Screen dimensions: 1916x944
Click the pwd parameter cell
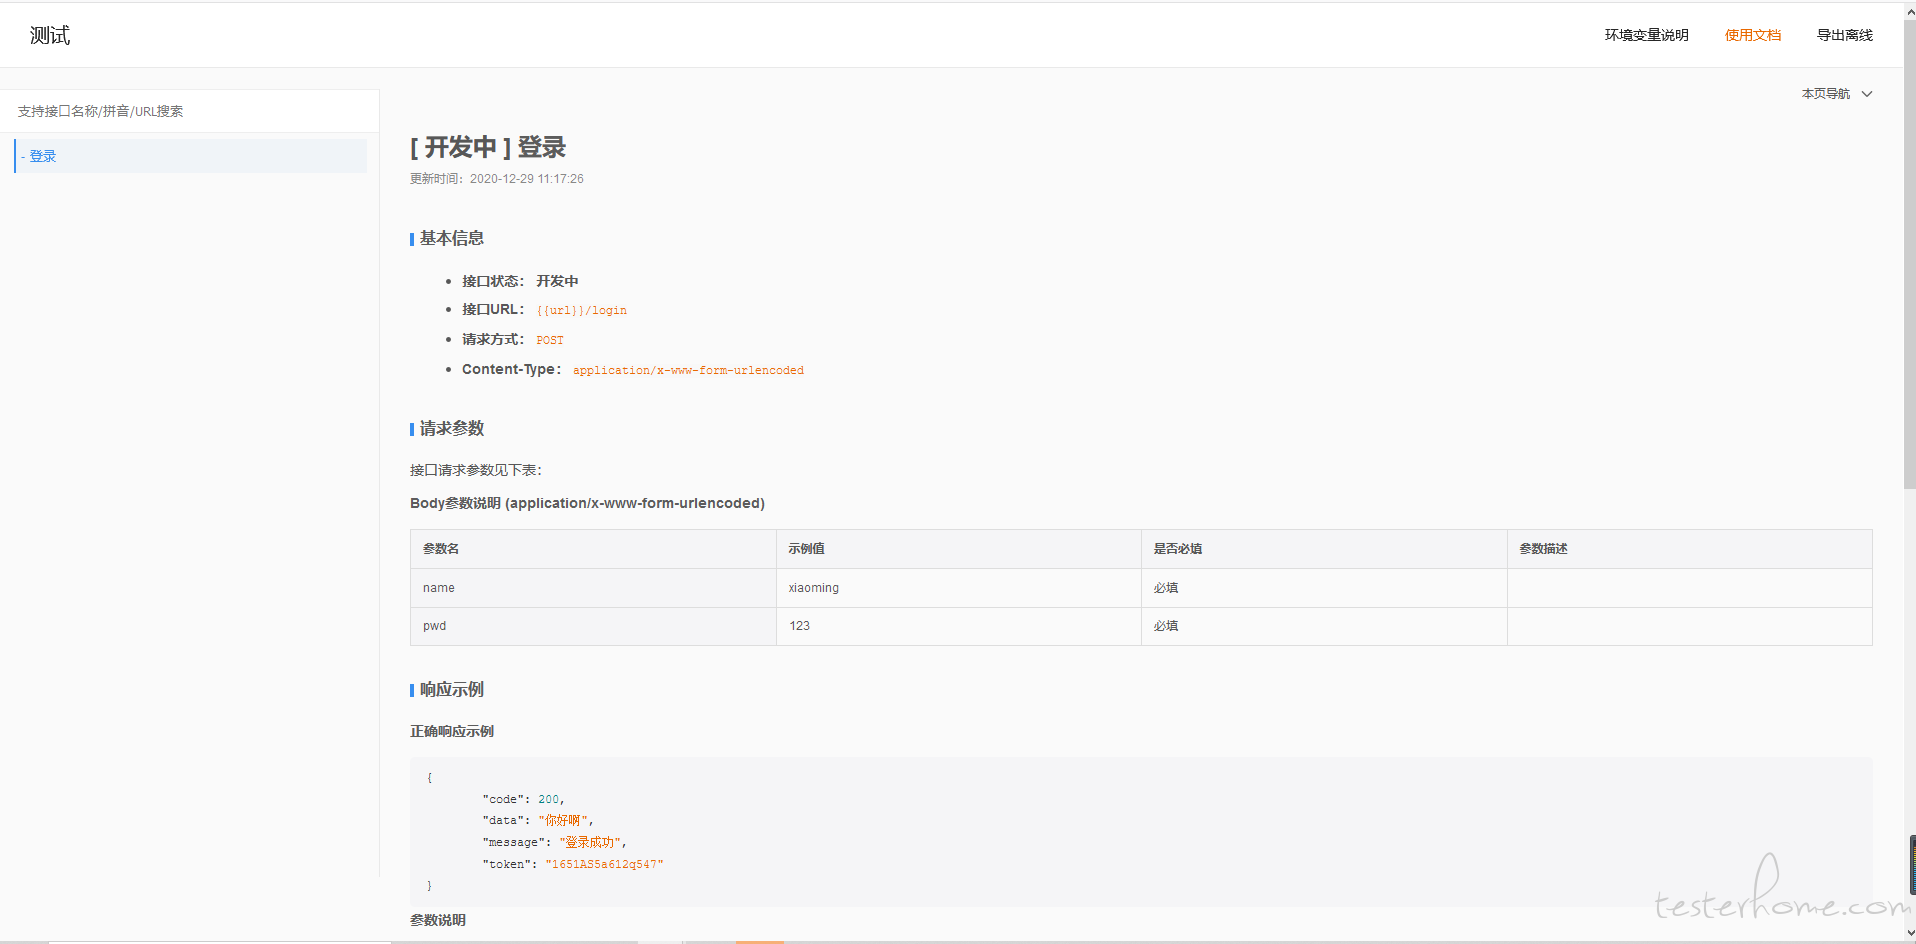point(593,626)
